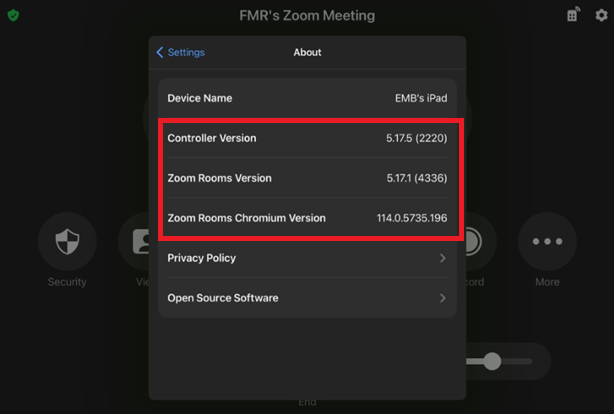Click the blue back chevron icon

160,52
